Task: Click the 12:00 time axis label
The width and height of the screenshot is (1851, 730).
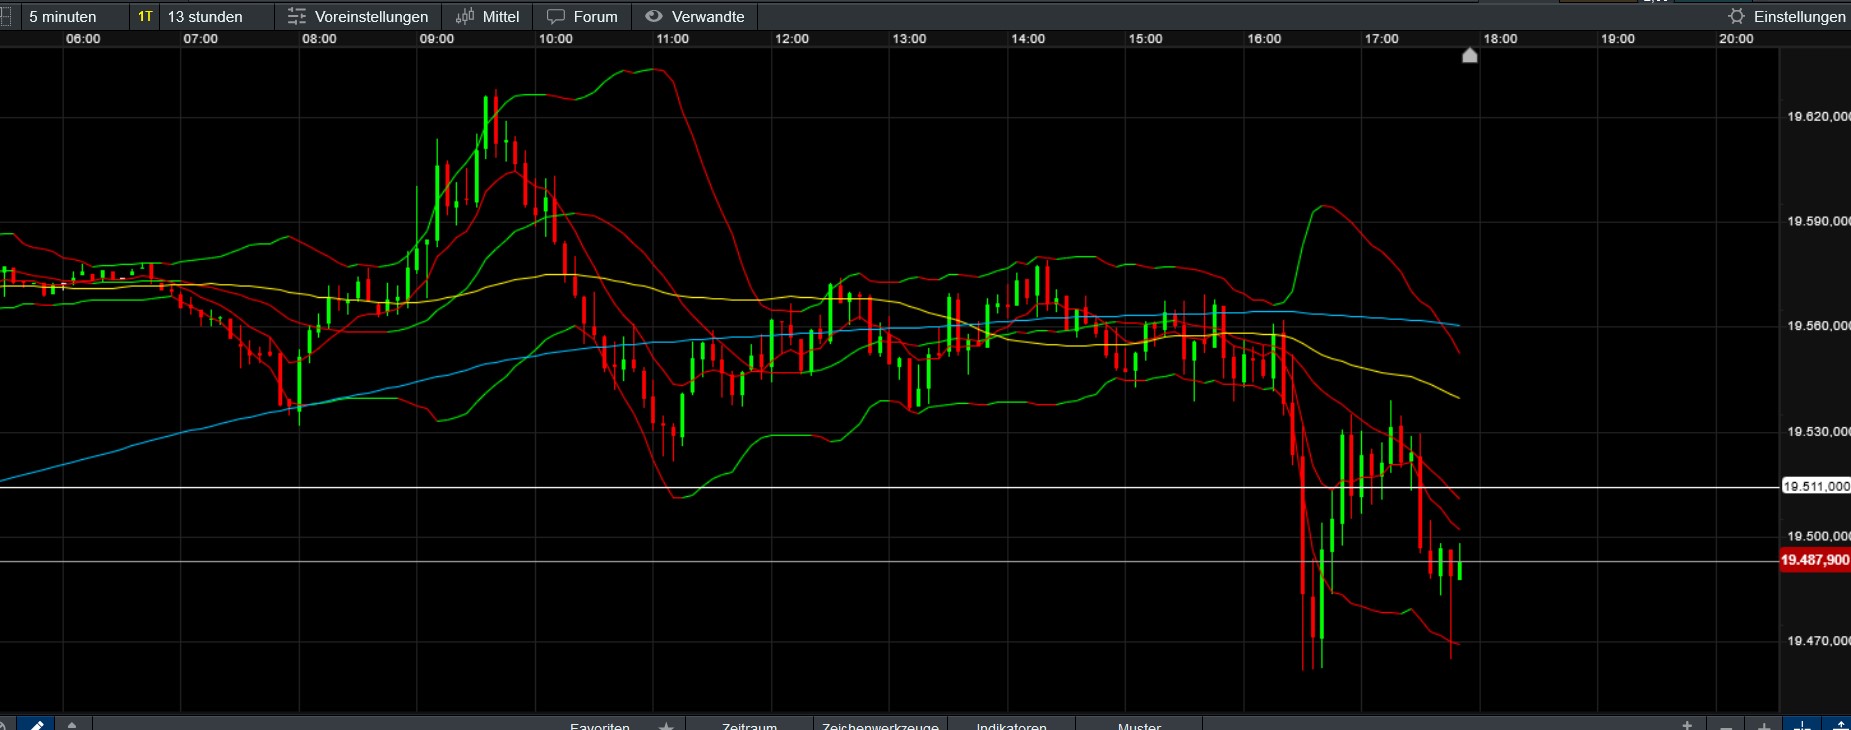Action: 792,39
